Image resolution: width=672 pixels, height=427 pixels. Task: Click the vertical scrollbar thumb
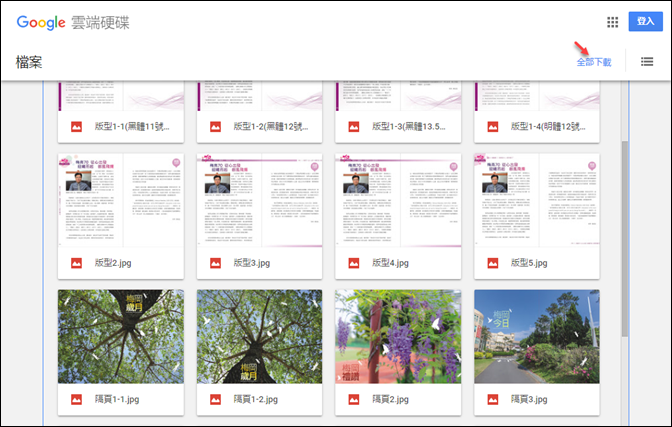[x=625, y=238]
